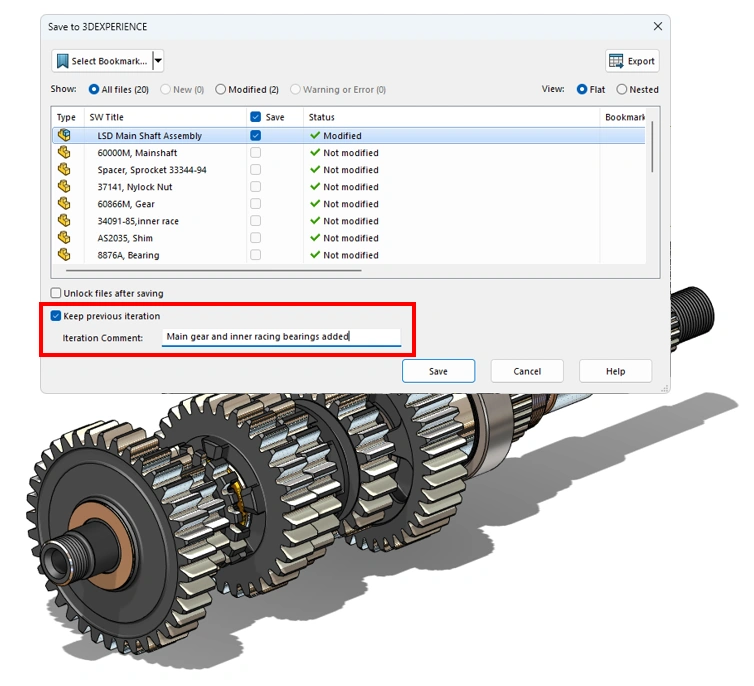Open Help for the save dialog
The width and height of the screenshot is (754, 686).
[x=616, y=371]
